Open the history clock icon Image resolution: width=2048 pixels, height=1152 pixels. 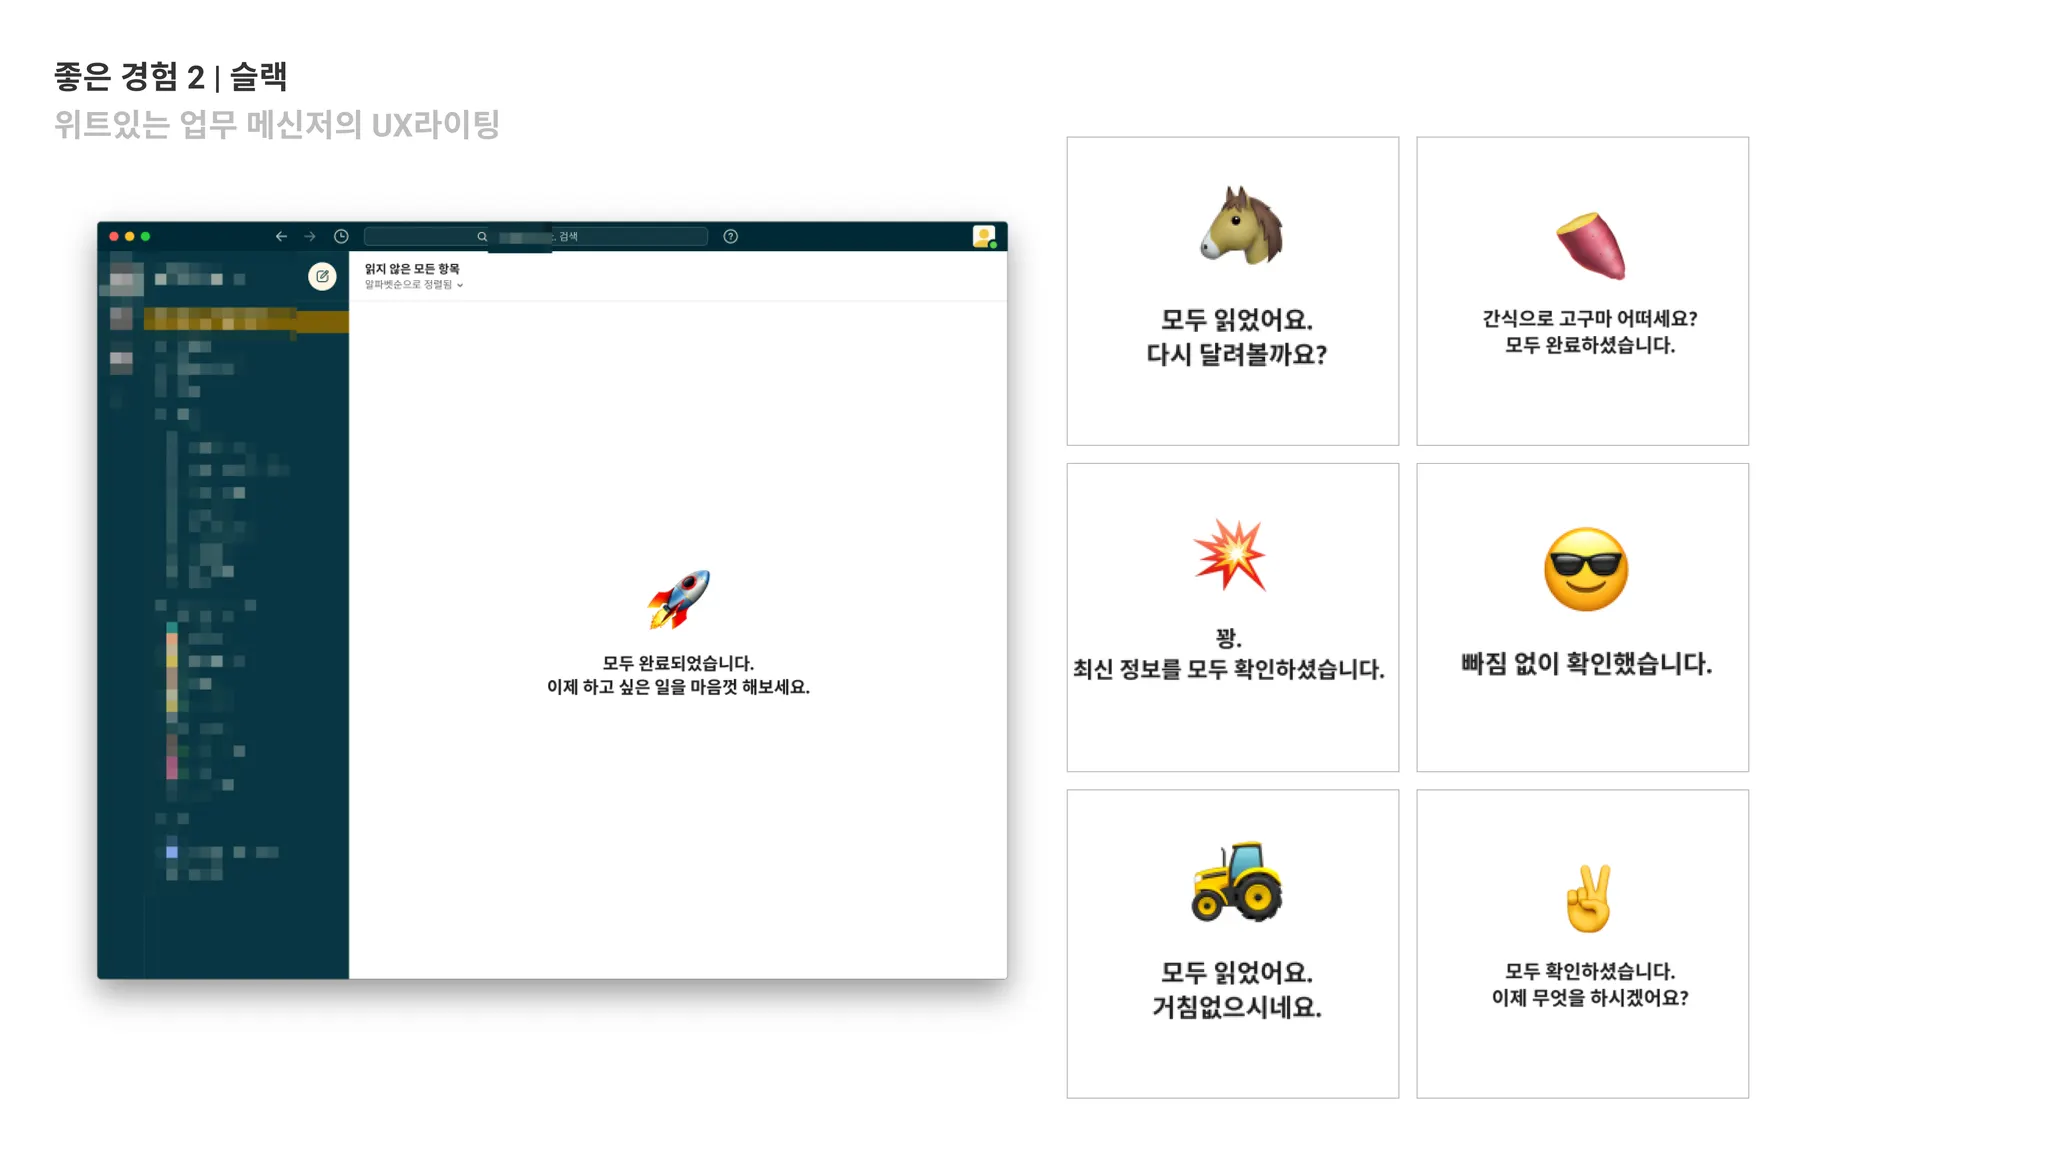pos(341,236)
